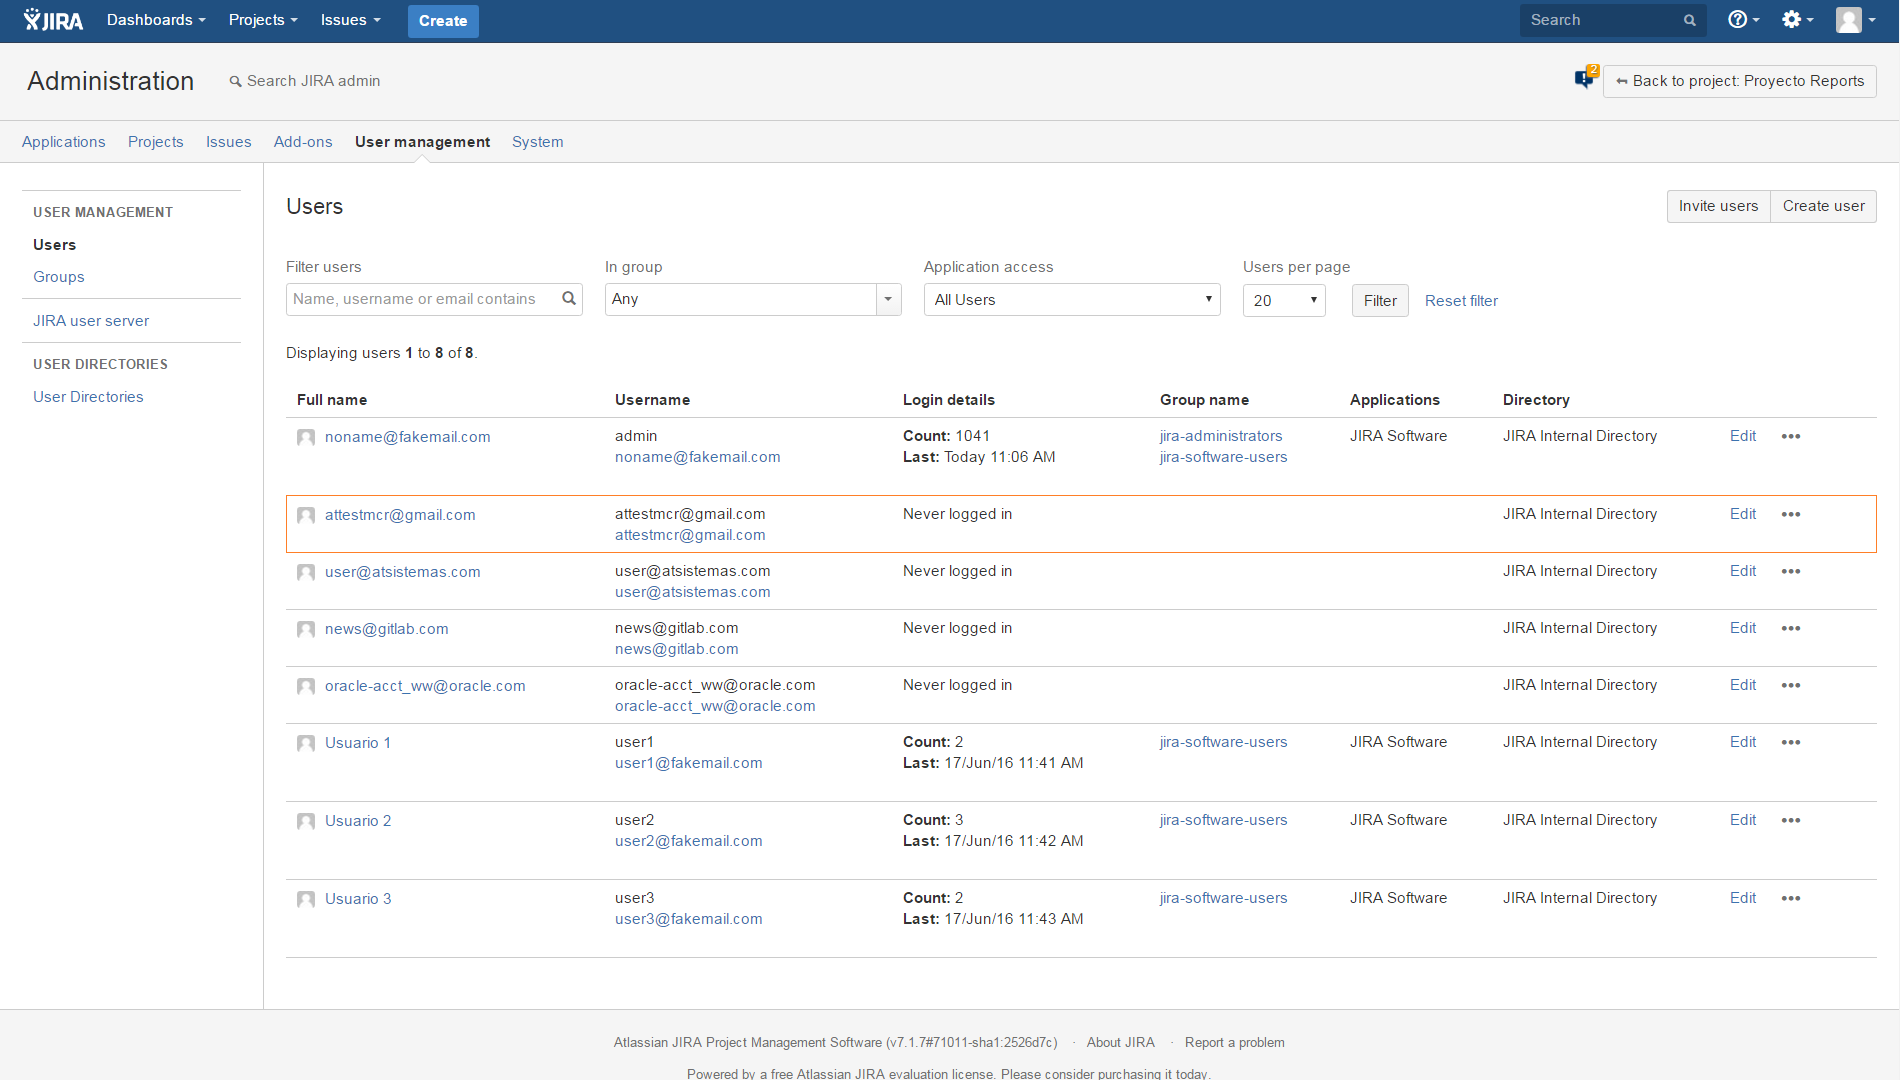Viewport: 1900px width, 1080px height.
Task: Focus the header Search field
Action: point(1613,20)
